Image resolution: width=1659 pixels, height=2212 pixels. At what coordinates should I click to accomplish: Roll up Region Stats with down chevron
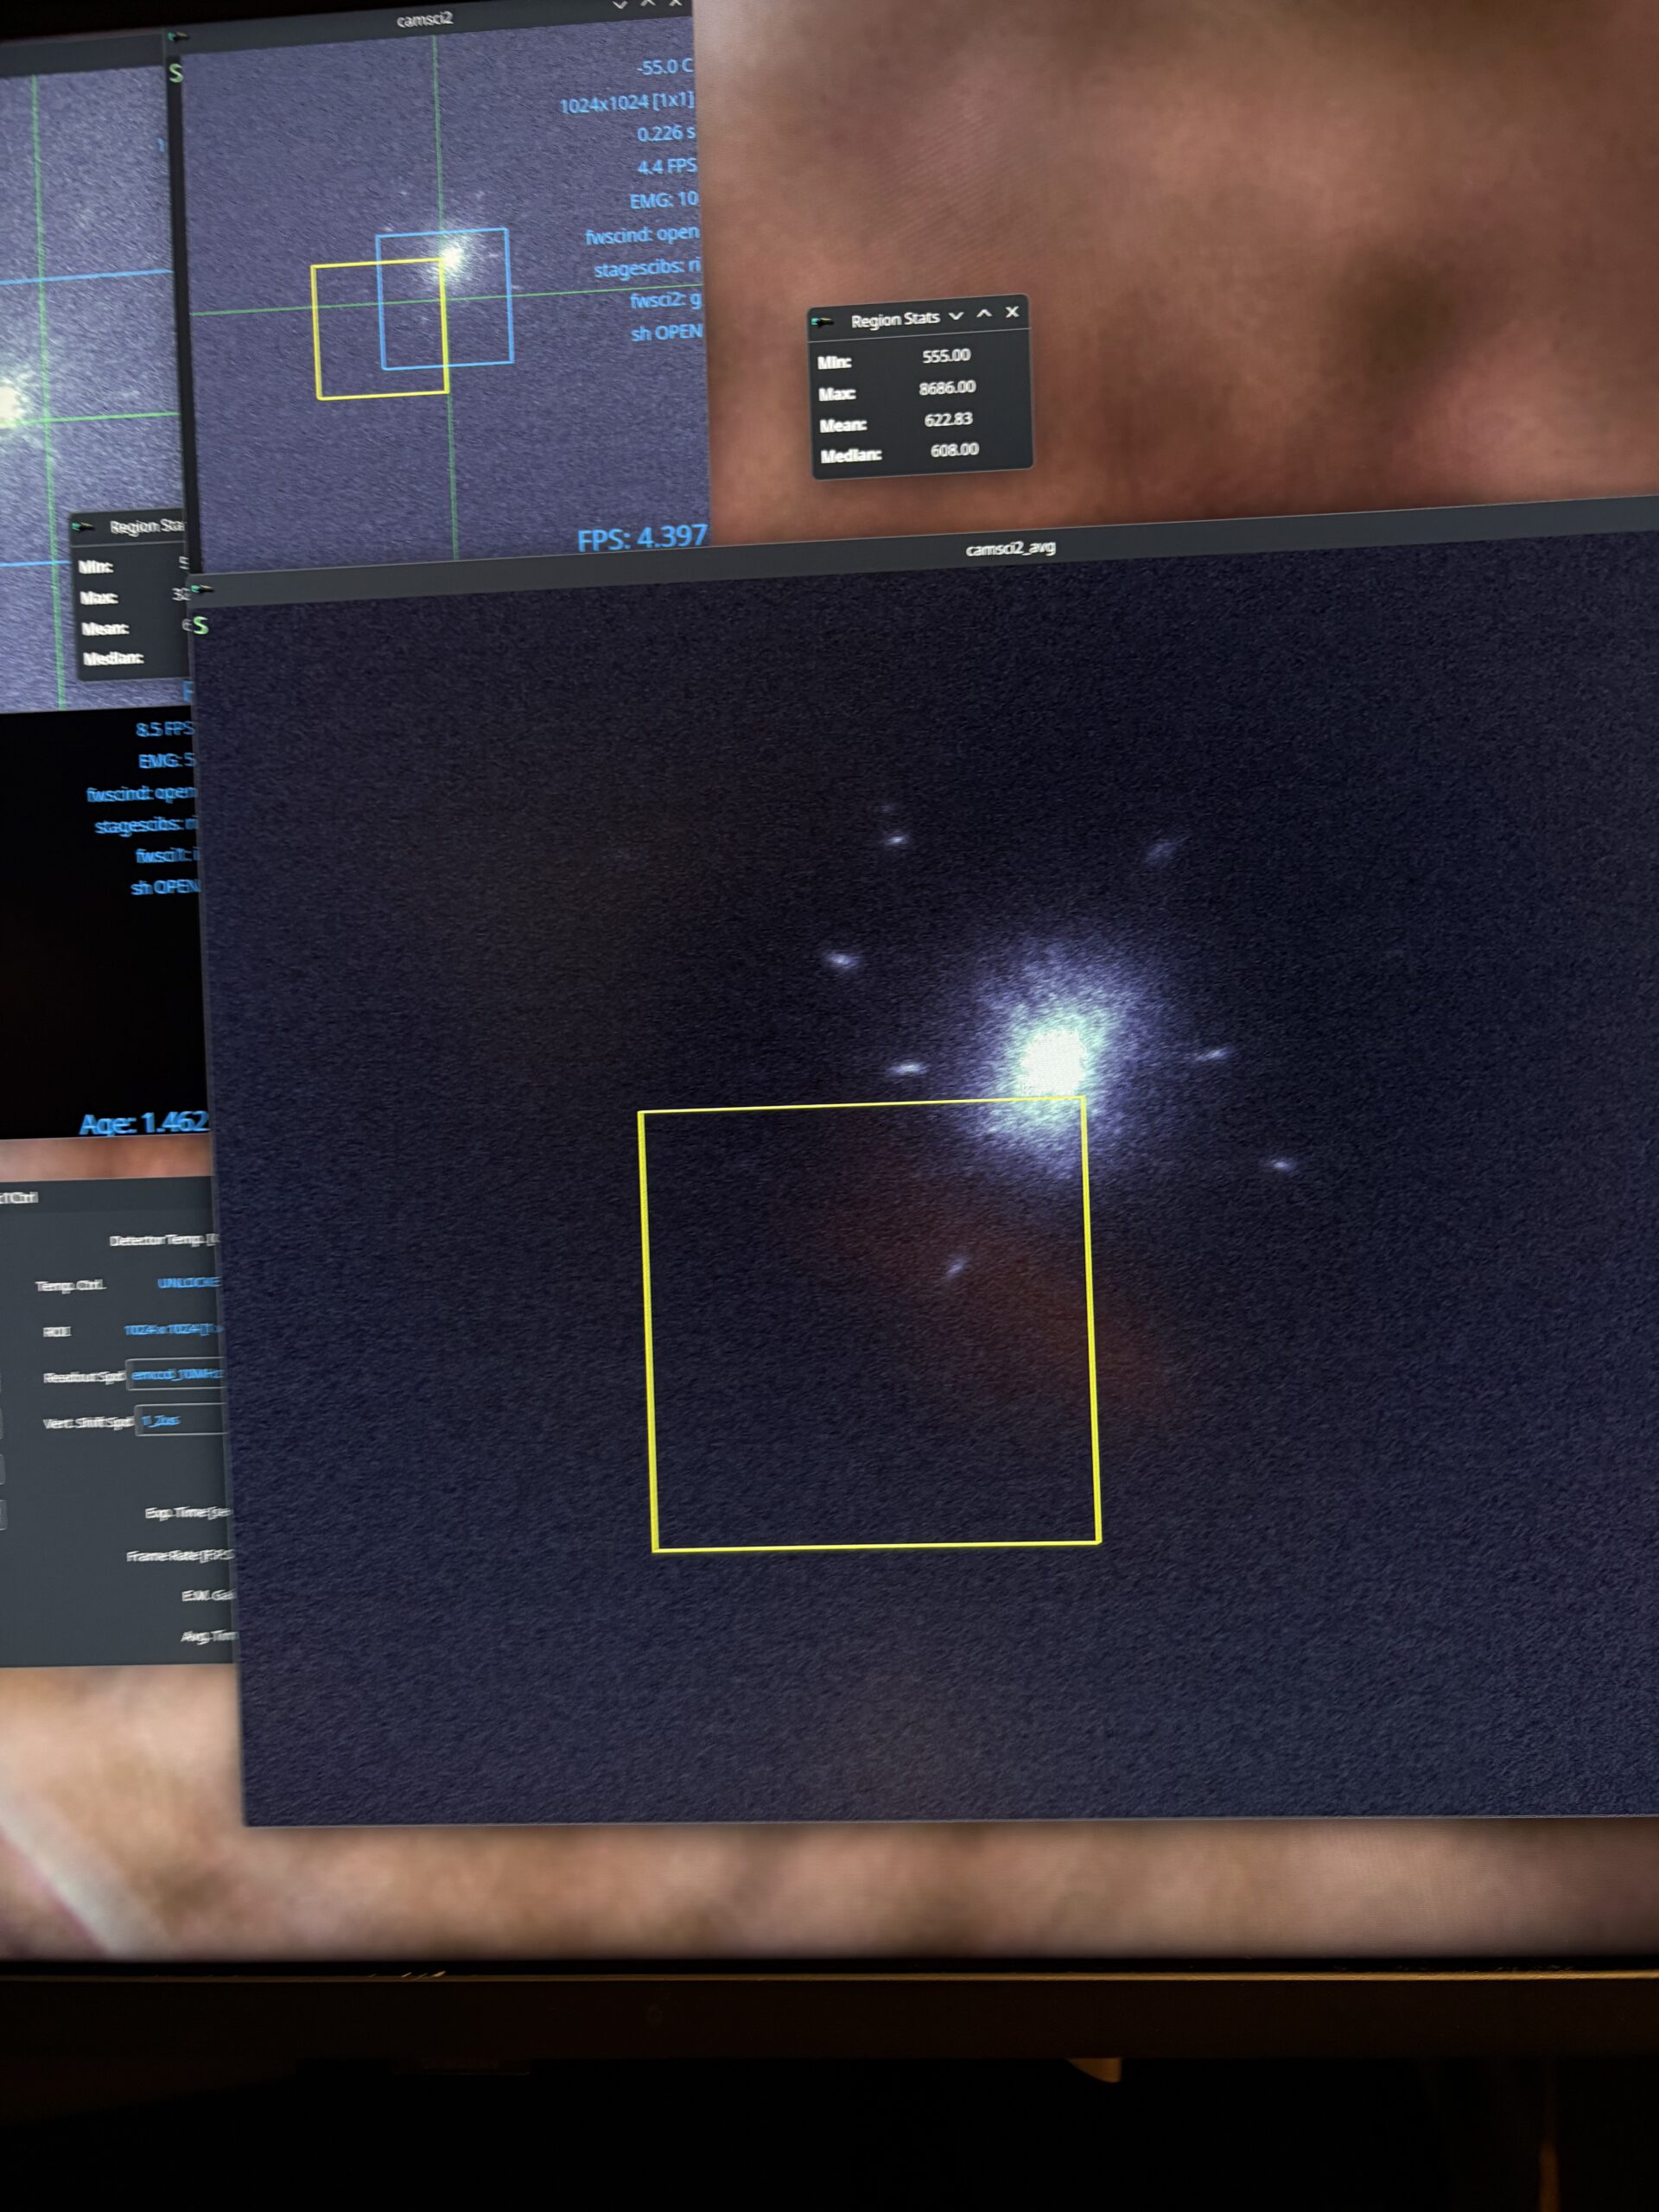(x=955, y=316)
